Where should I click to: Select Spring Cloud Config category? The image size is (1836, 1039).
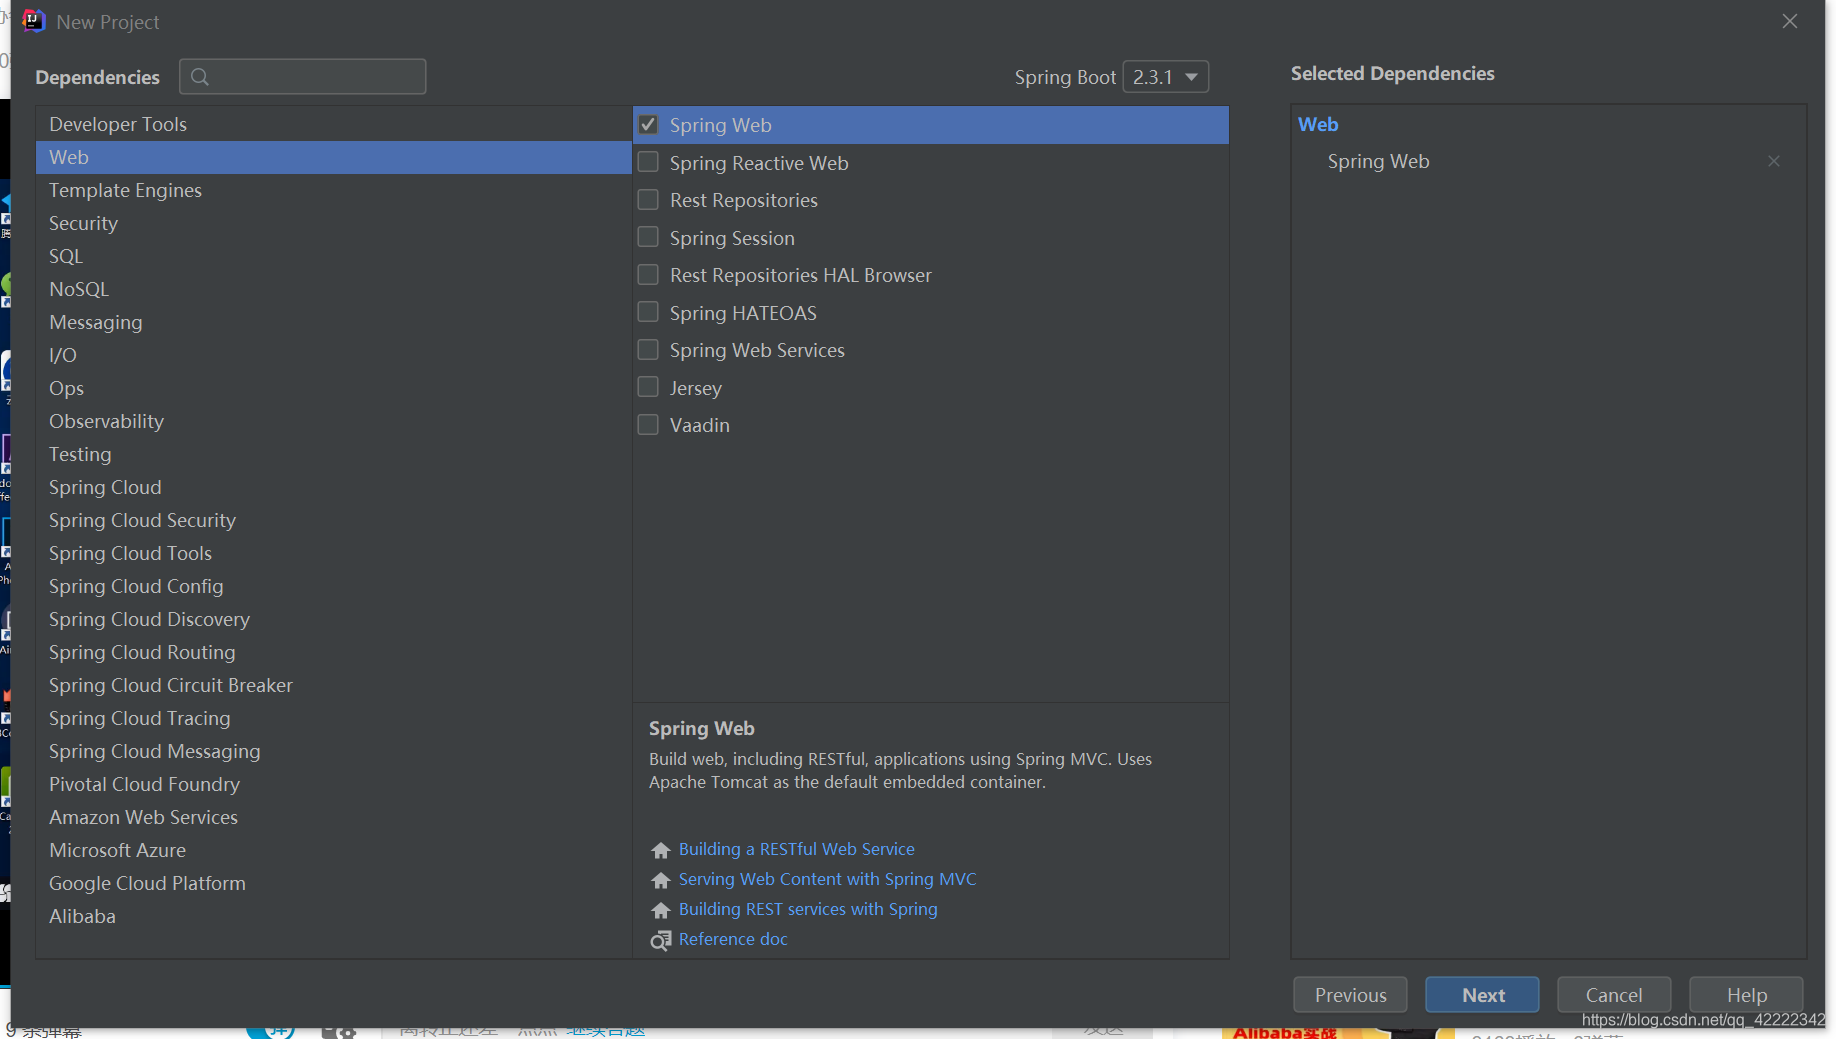pos(334,586)
